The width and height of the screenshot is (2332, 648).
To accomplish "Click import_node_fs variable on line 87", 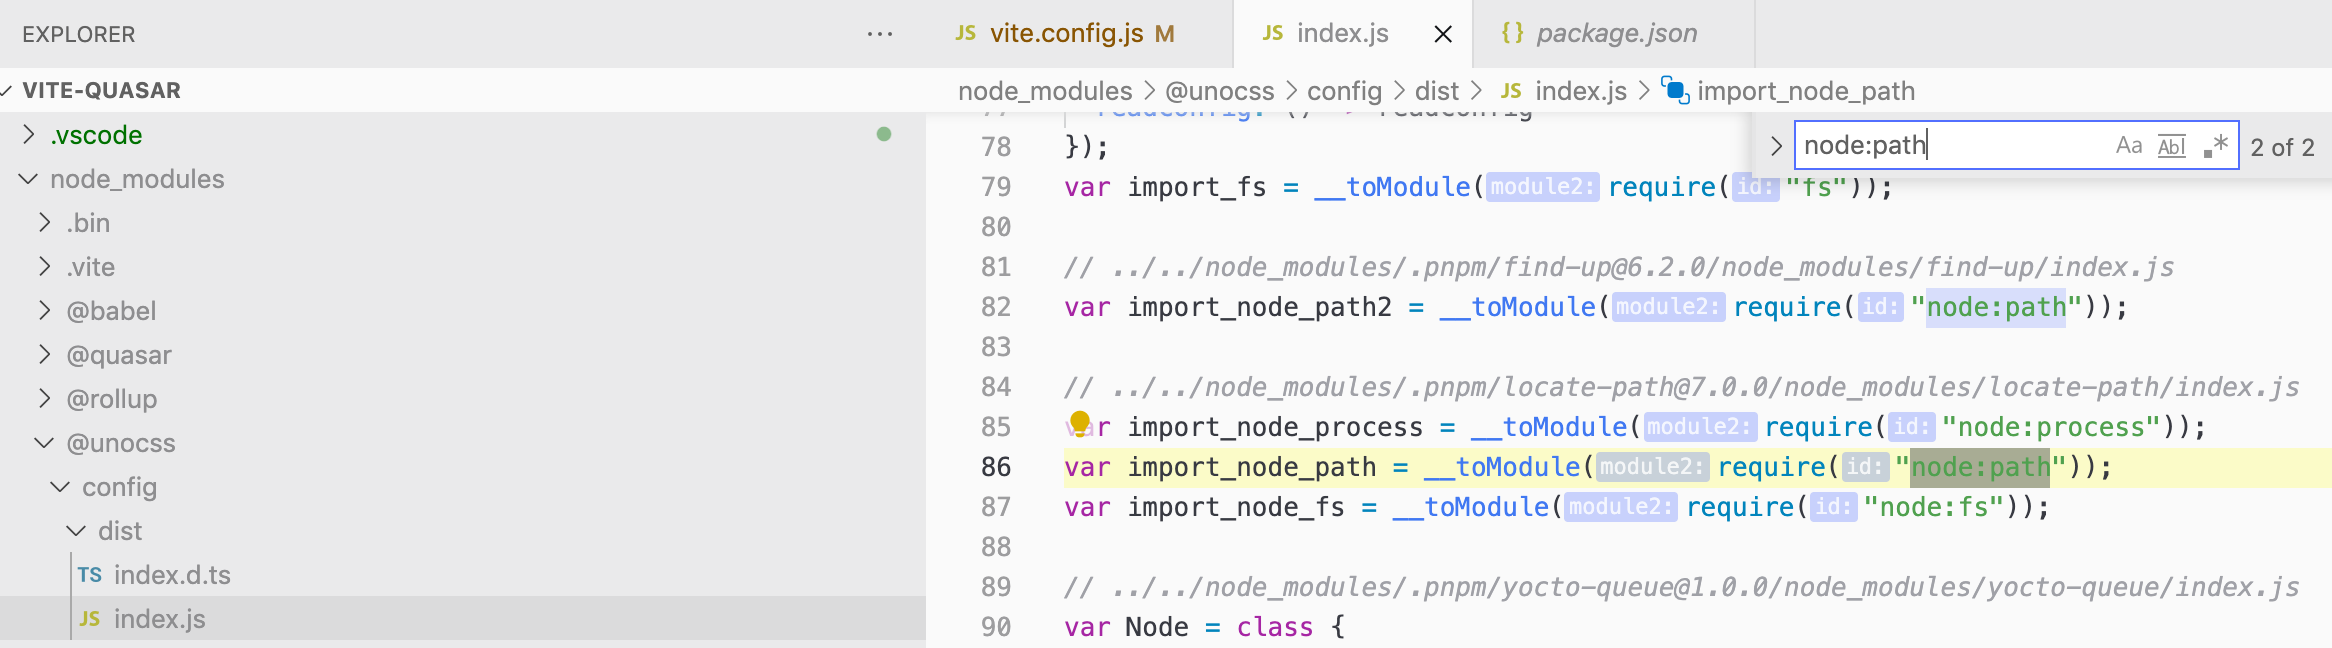I will click(x=1236, y=507).
